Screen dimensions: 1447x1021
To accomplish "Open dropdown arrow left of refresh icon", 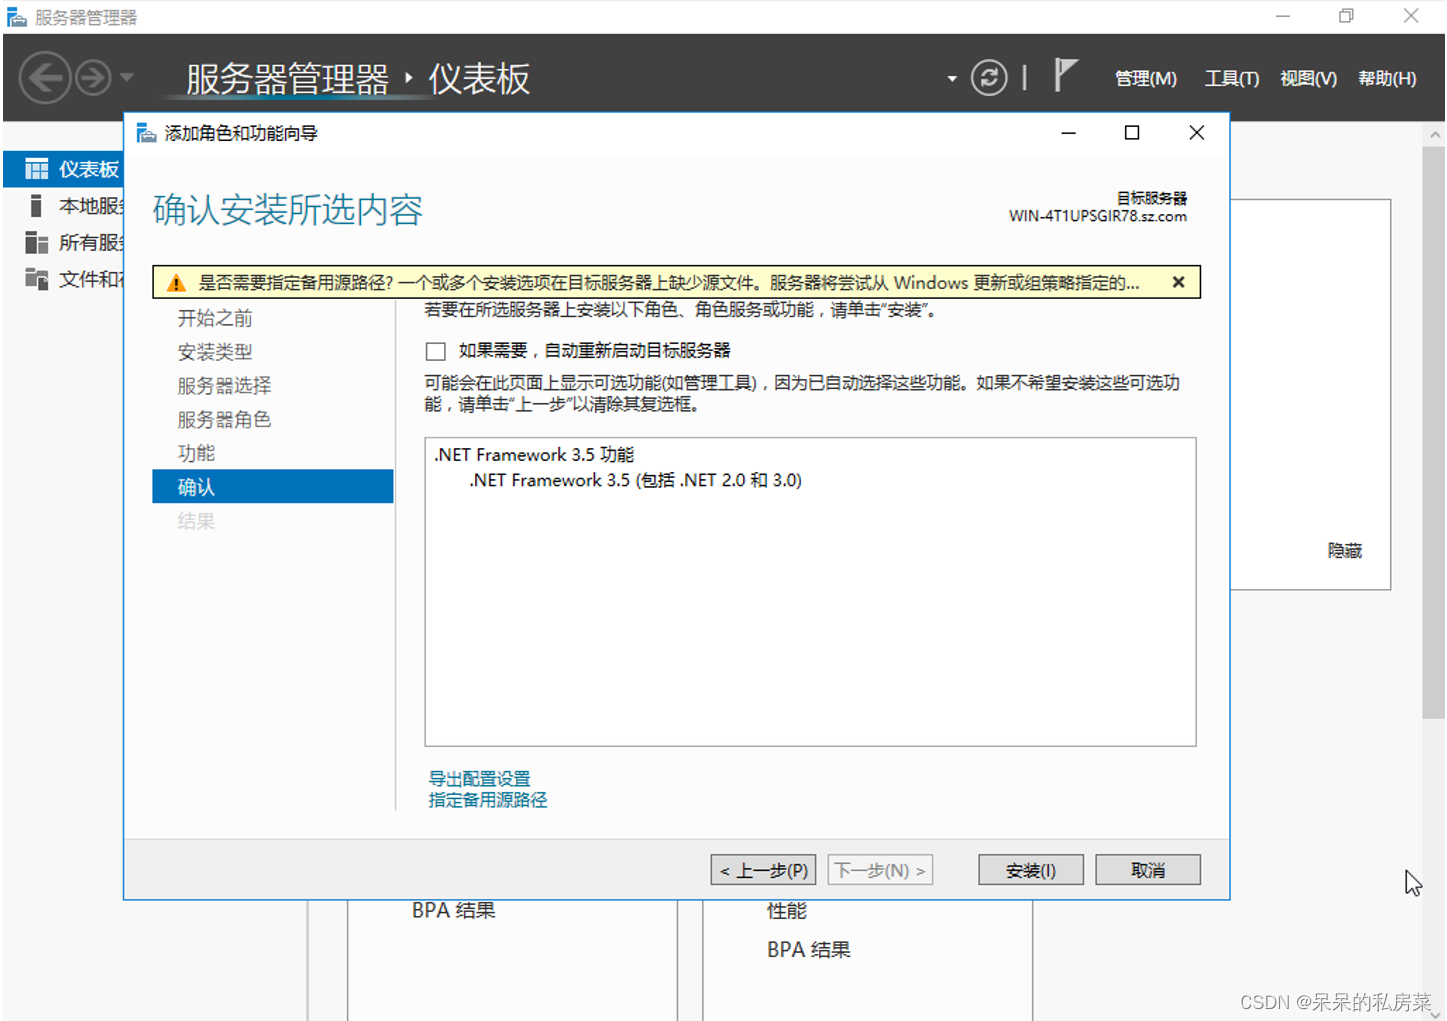I will click(951, 79).
